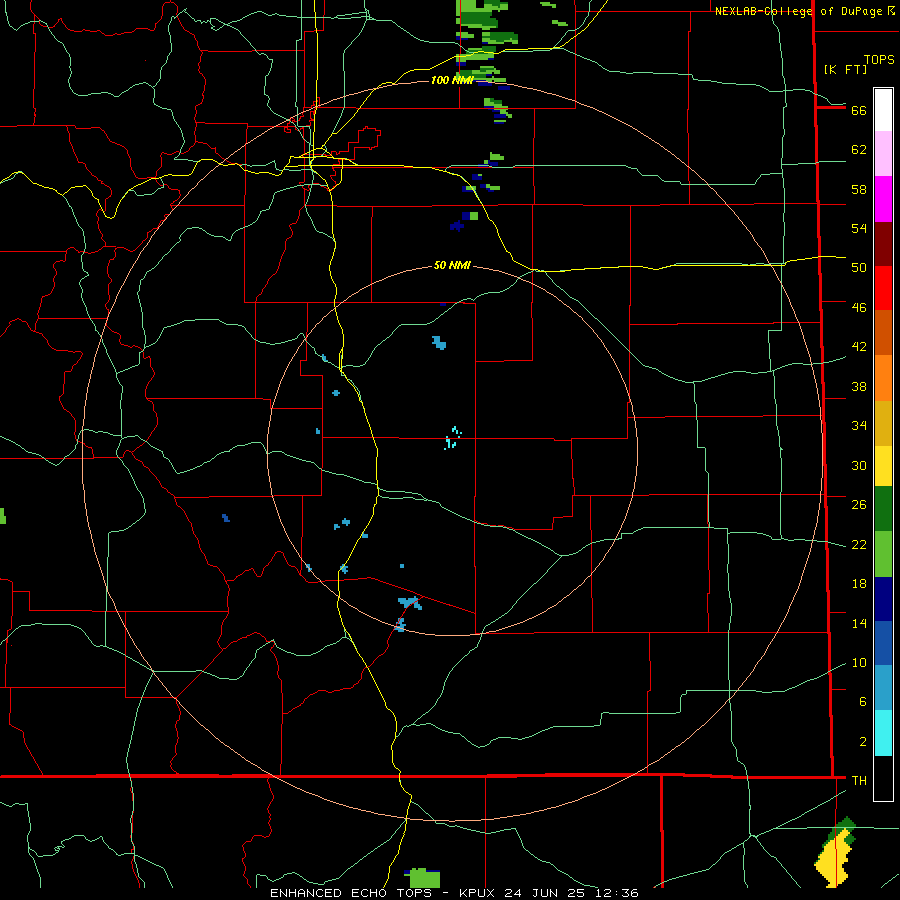Click the KPUX 24 JUN 25 12:36 timestamp
This screenshot has height=900, width=900.
[x=549, y=893]
